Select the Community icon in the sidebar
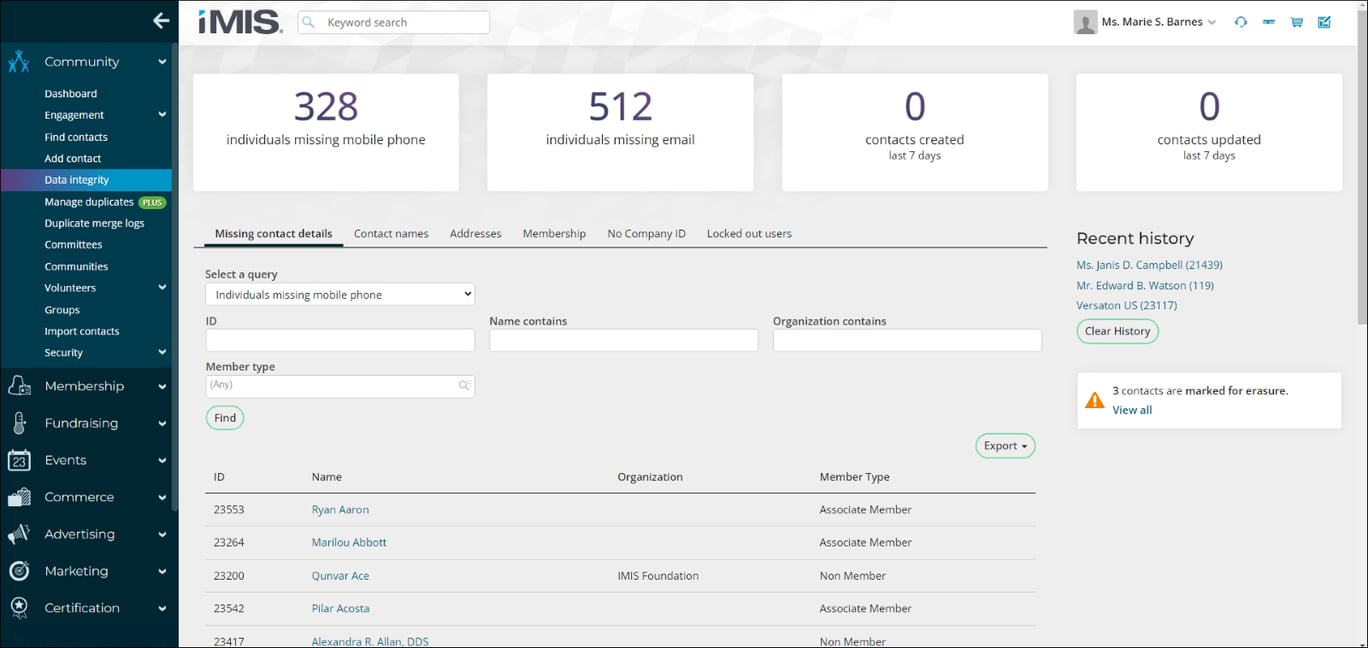Image resolution: width=1368 pixels, height=648 pixels. click(17, 61)
